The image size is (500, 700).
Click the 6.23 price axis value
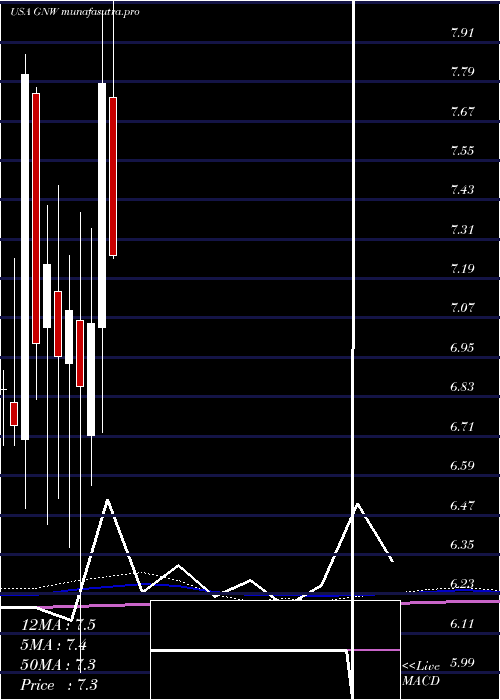pos(462,584)
